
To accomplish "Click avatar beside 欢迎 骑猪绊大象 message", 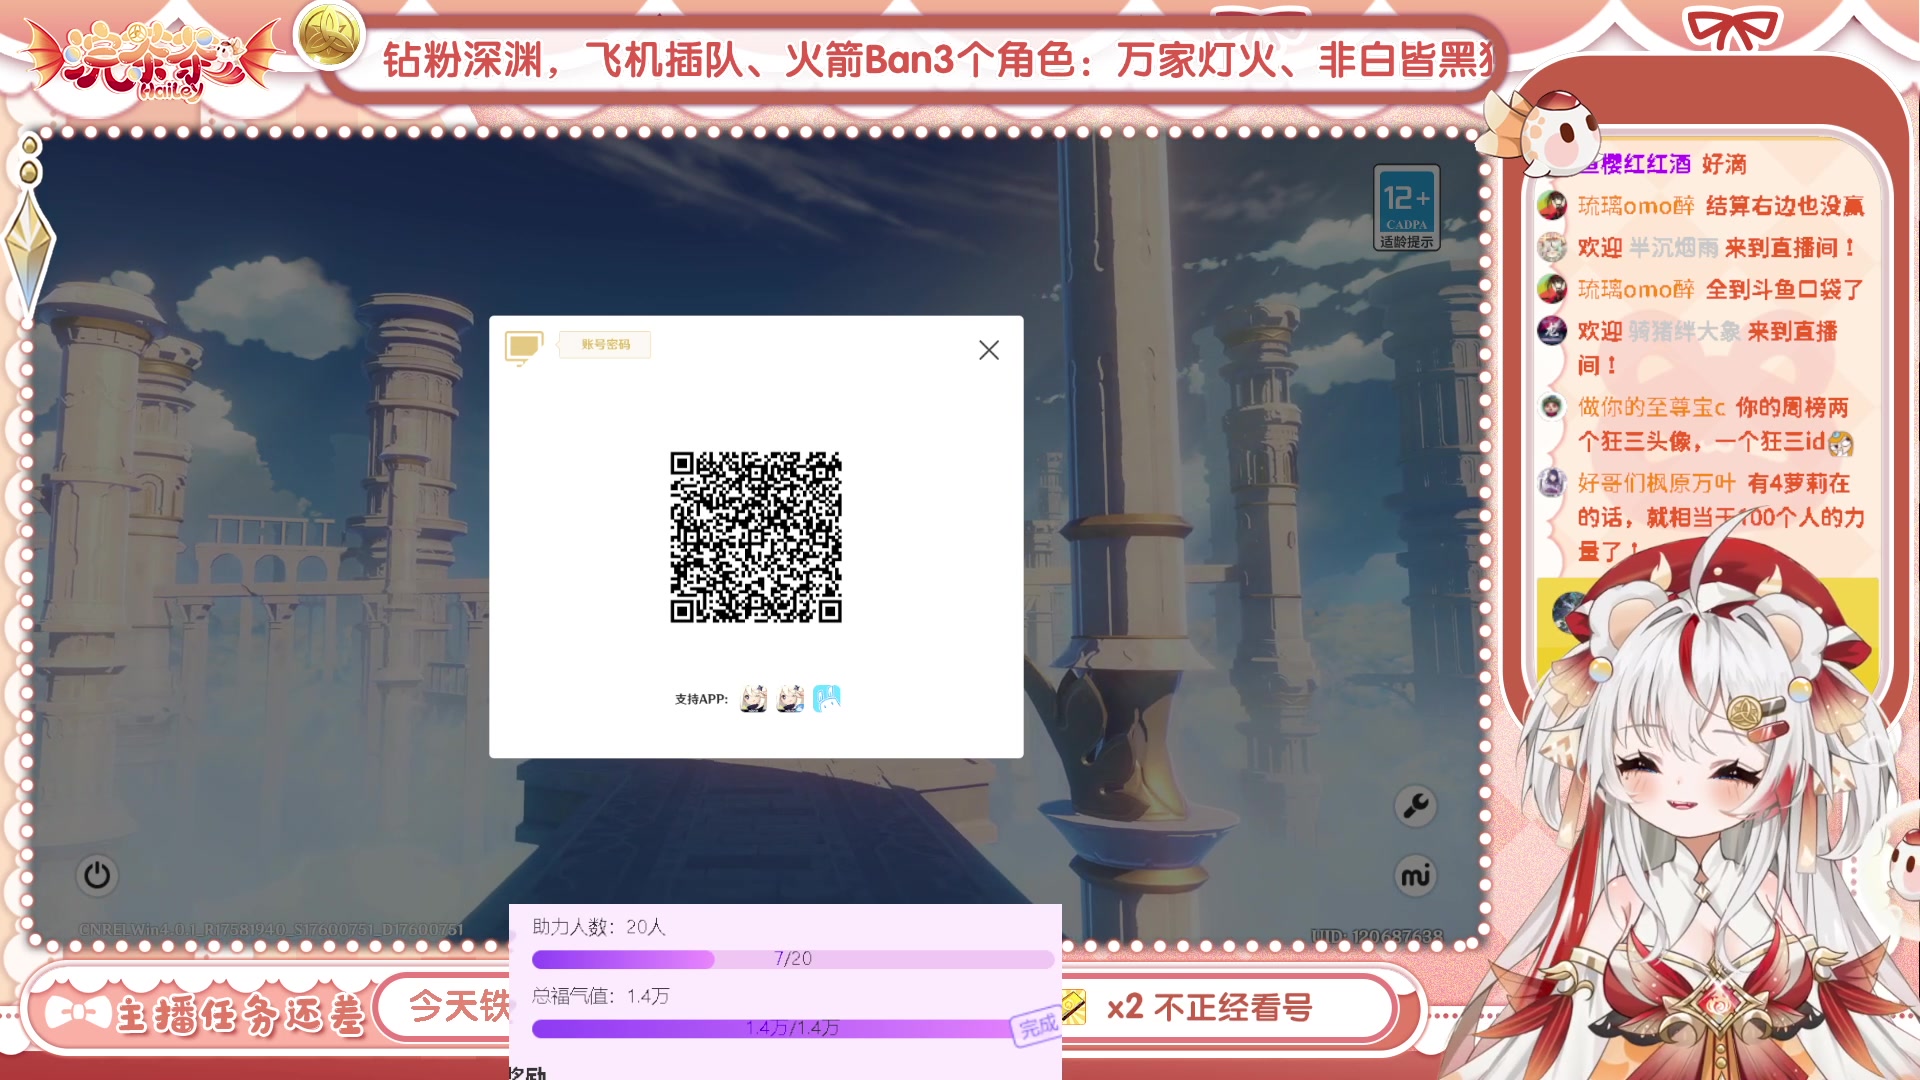I will tap(1552, 330).
